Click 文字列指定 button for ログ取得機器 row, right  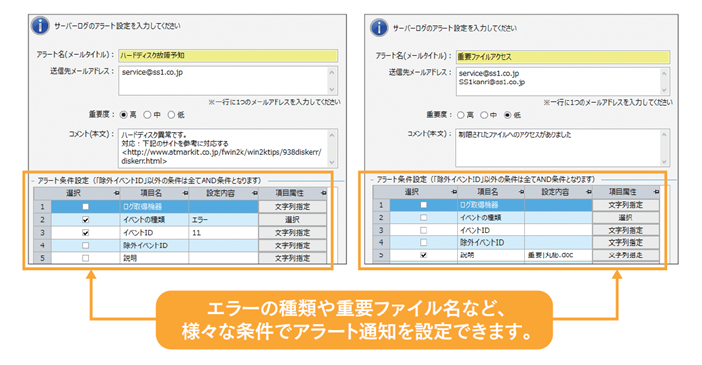(x=625, y=205)
